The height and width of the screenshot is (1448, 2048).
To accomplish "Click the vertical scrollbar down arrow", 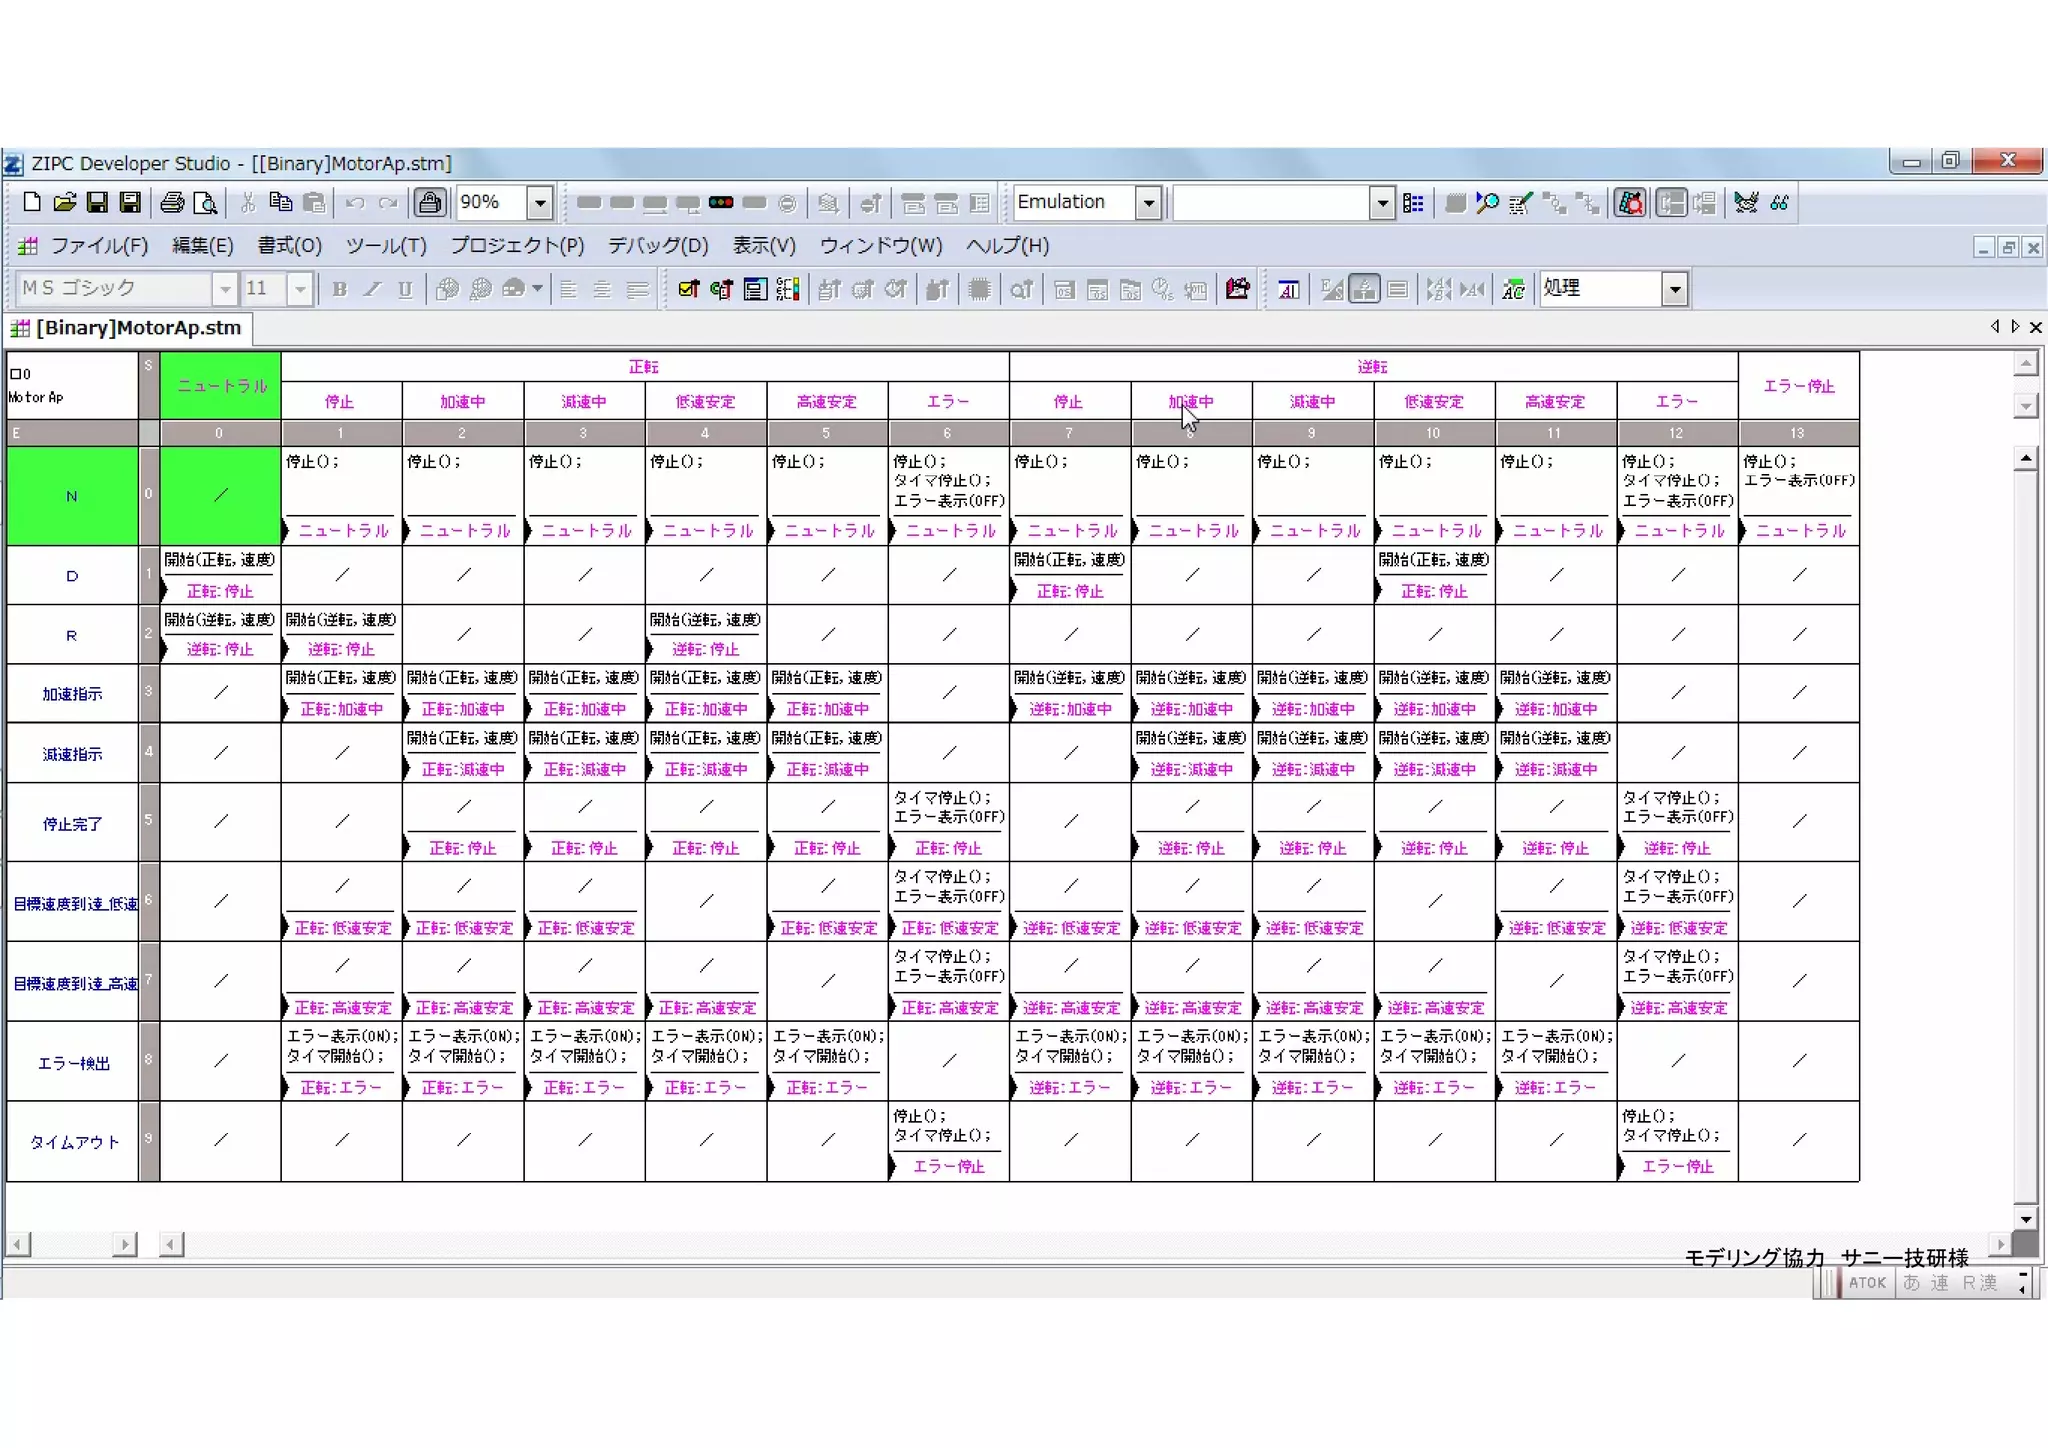I will click(x=2026, y=1219).
